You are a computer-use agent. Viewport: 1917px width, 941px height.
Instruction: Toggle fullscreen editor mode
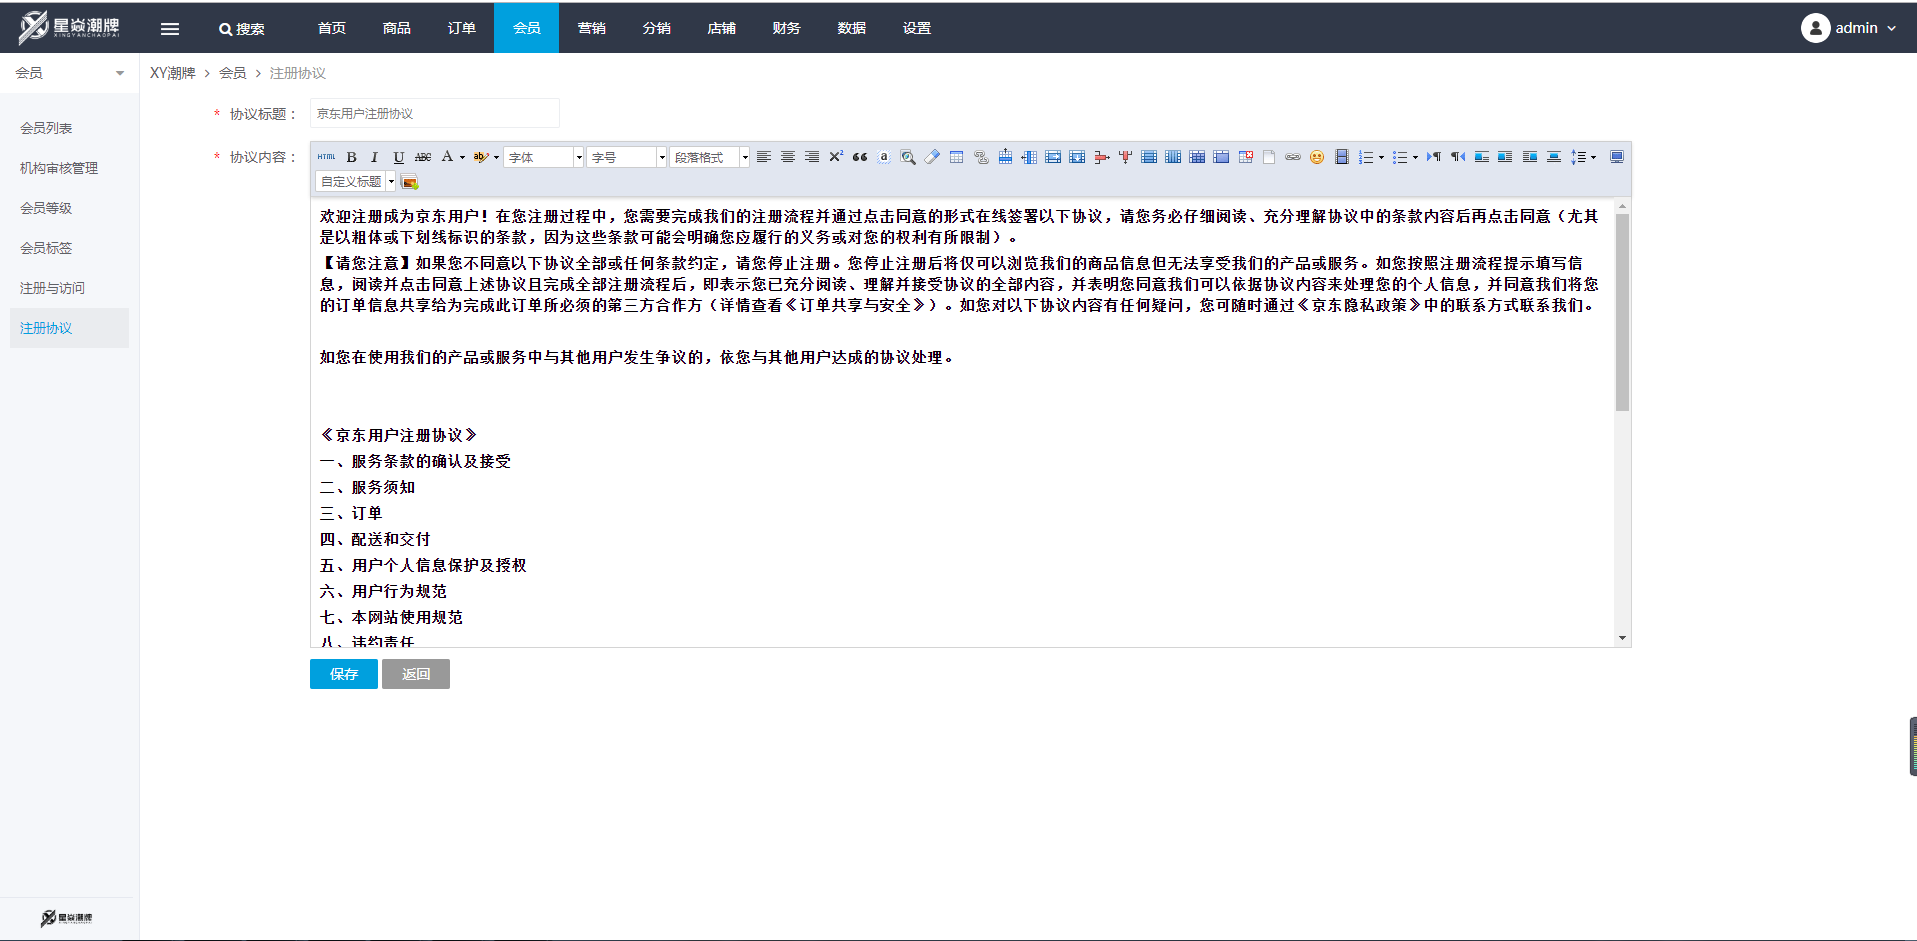(x=1616, y=157)
